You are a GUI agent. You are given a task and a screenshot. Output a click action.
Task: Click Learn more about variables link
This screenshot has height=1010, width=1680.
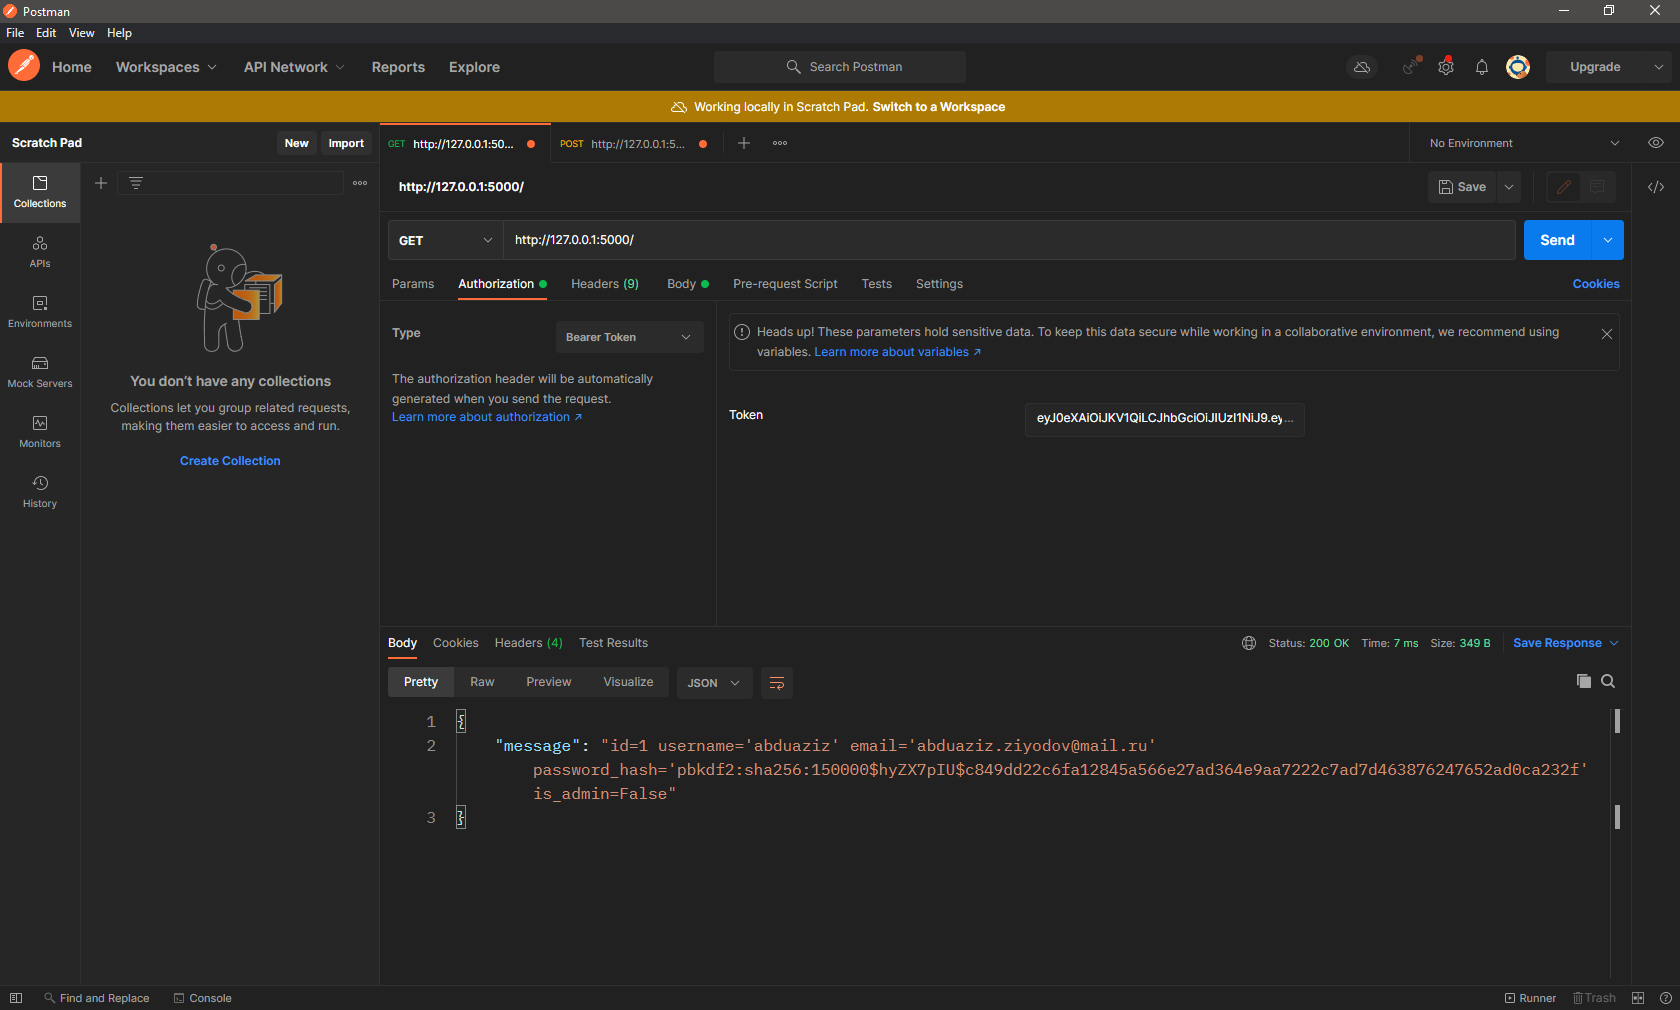pos(897,352)
